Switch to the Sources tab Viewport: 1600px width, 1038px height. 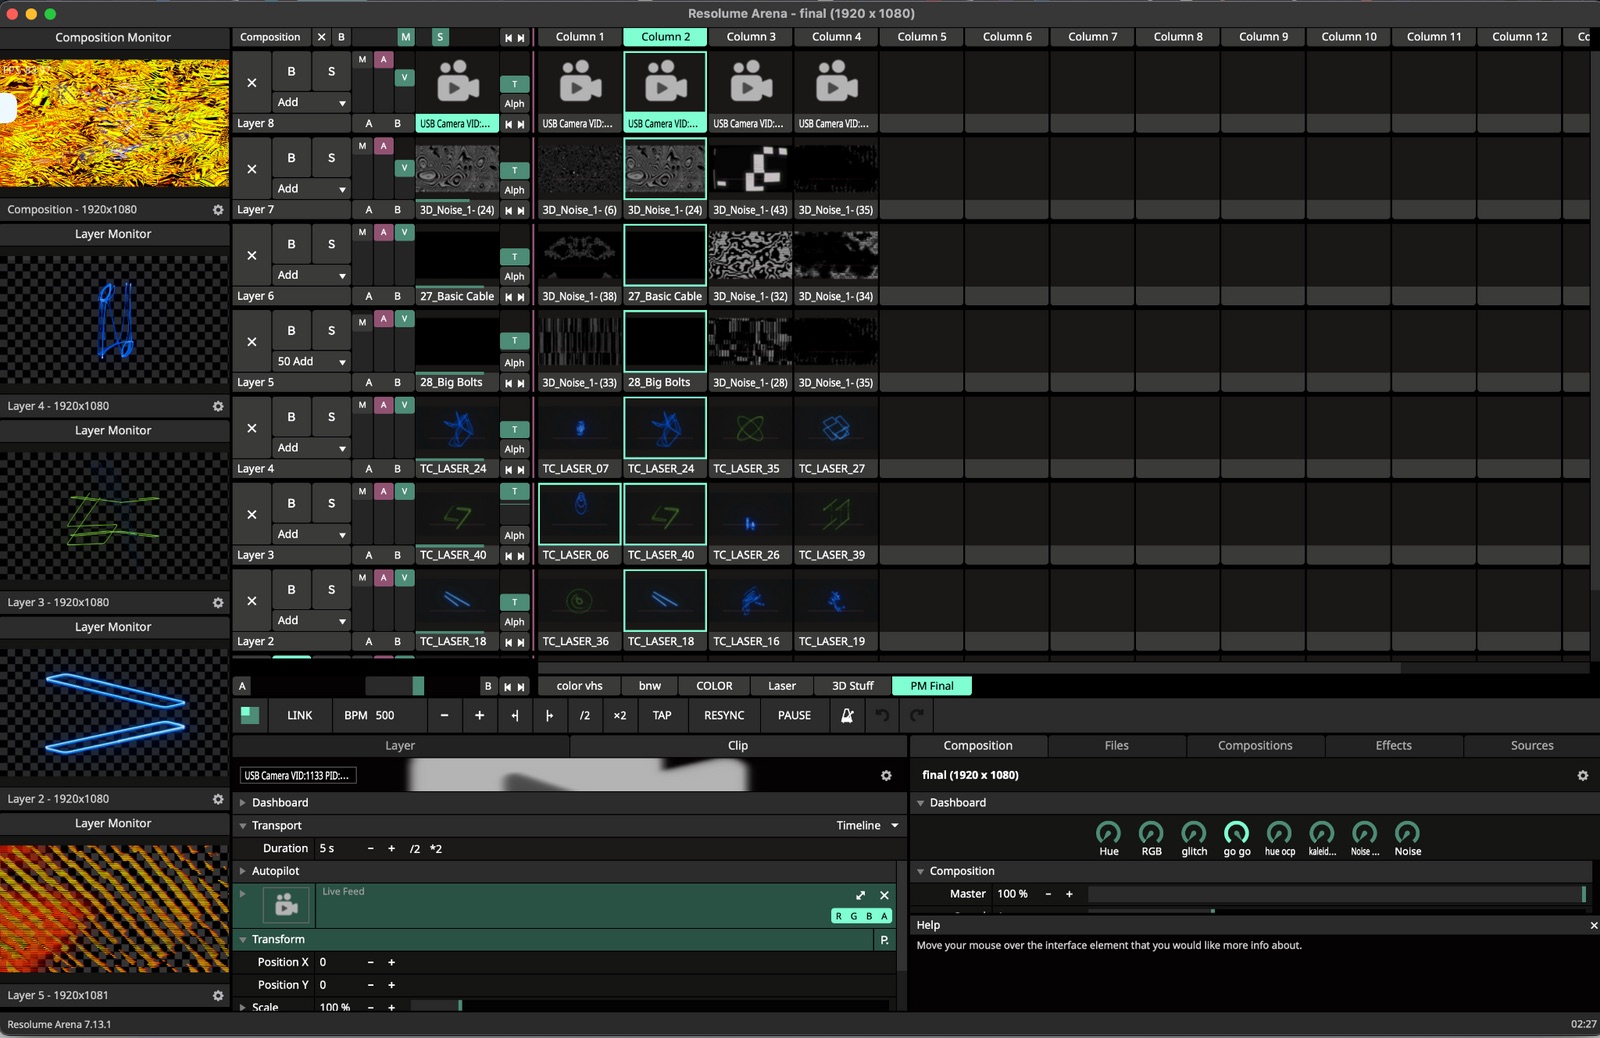tap(1532, 746)
